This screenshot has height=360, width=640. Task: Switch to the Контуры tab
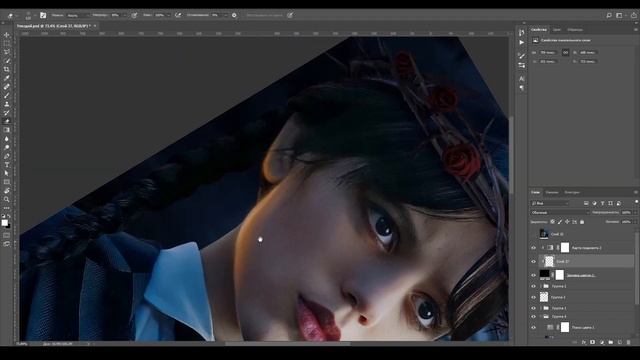pyautogui.click(x=572, y=192)
